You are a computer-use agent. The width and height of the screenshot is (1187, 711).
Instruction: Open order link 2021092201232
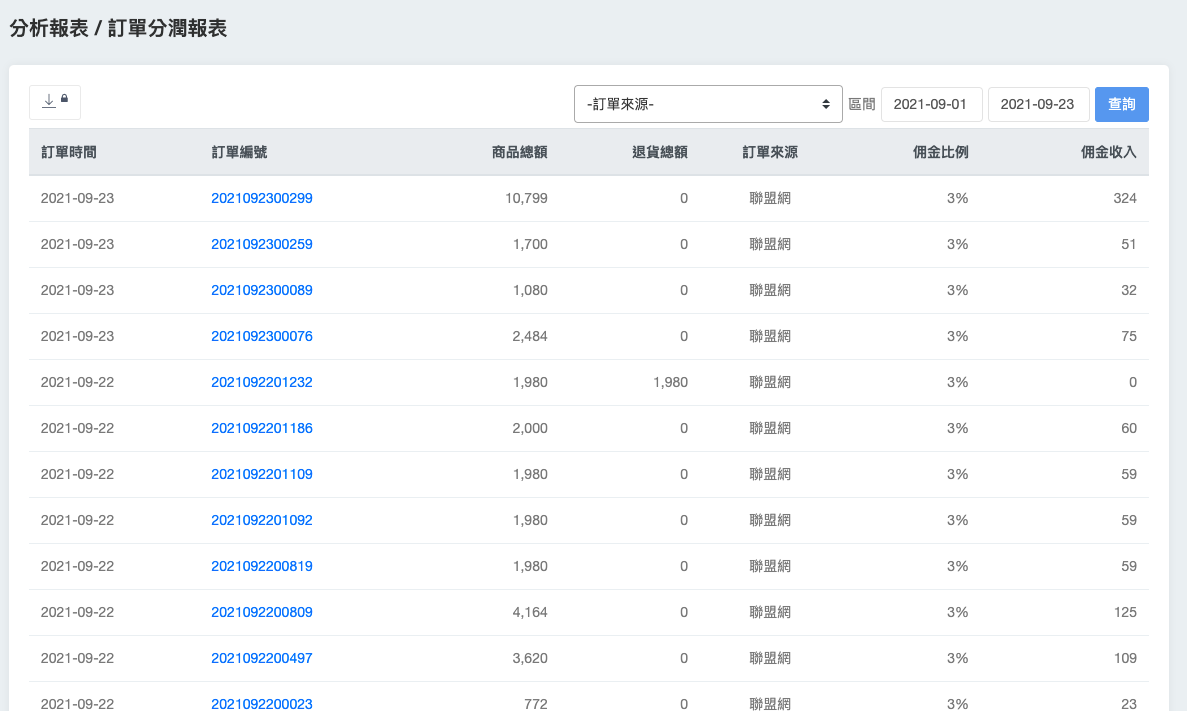tap(262, 382)
